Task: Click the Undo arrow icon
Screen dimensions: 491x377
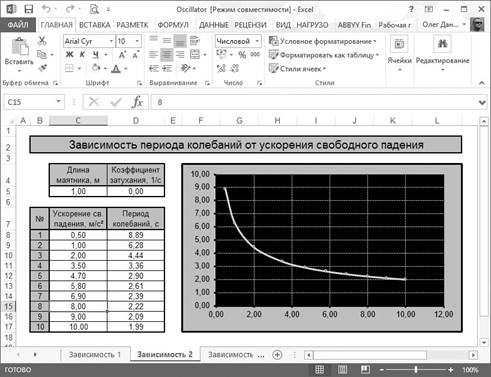Action: point(46,9)
